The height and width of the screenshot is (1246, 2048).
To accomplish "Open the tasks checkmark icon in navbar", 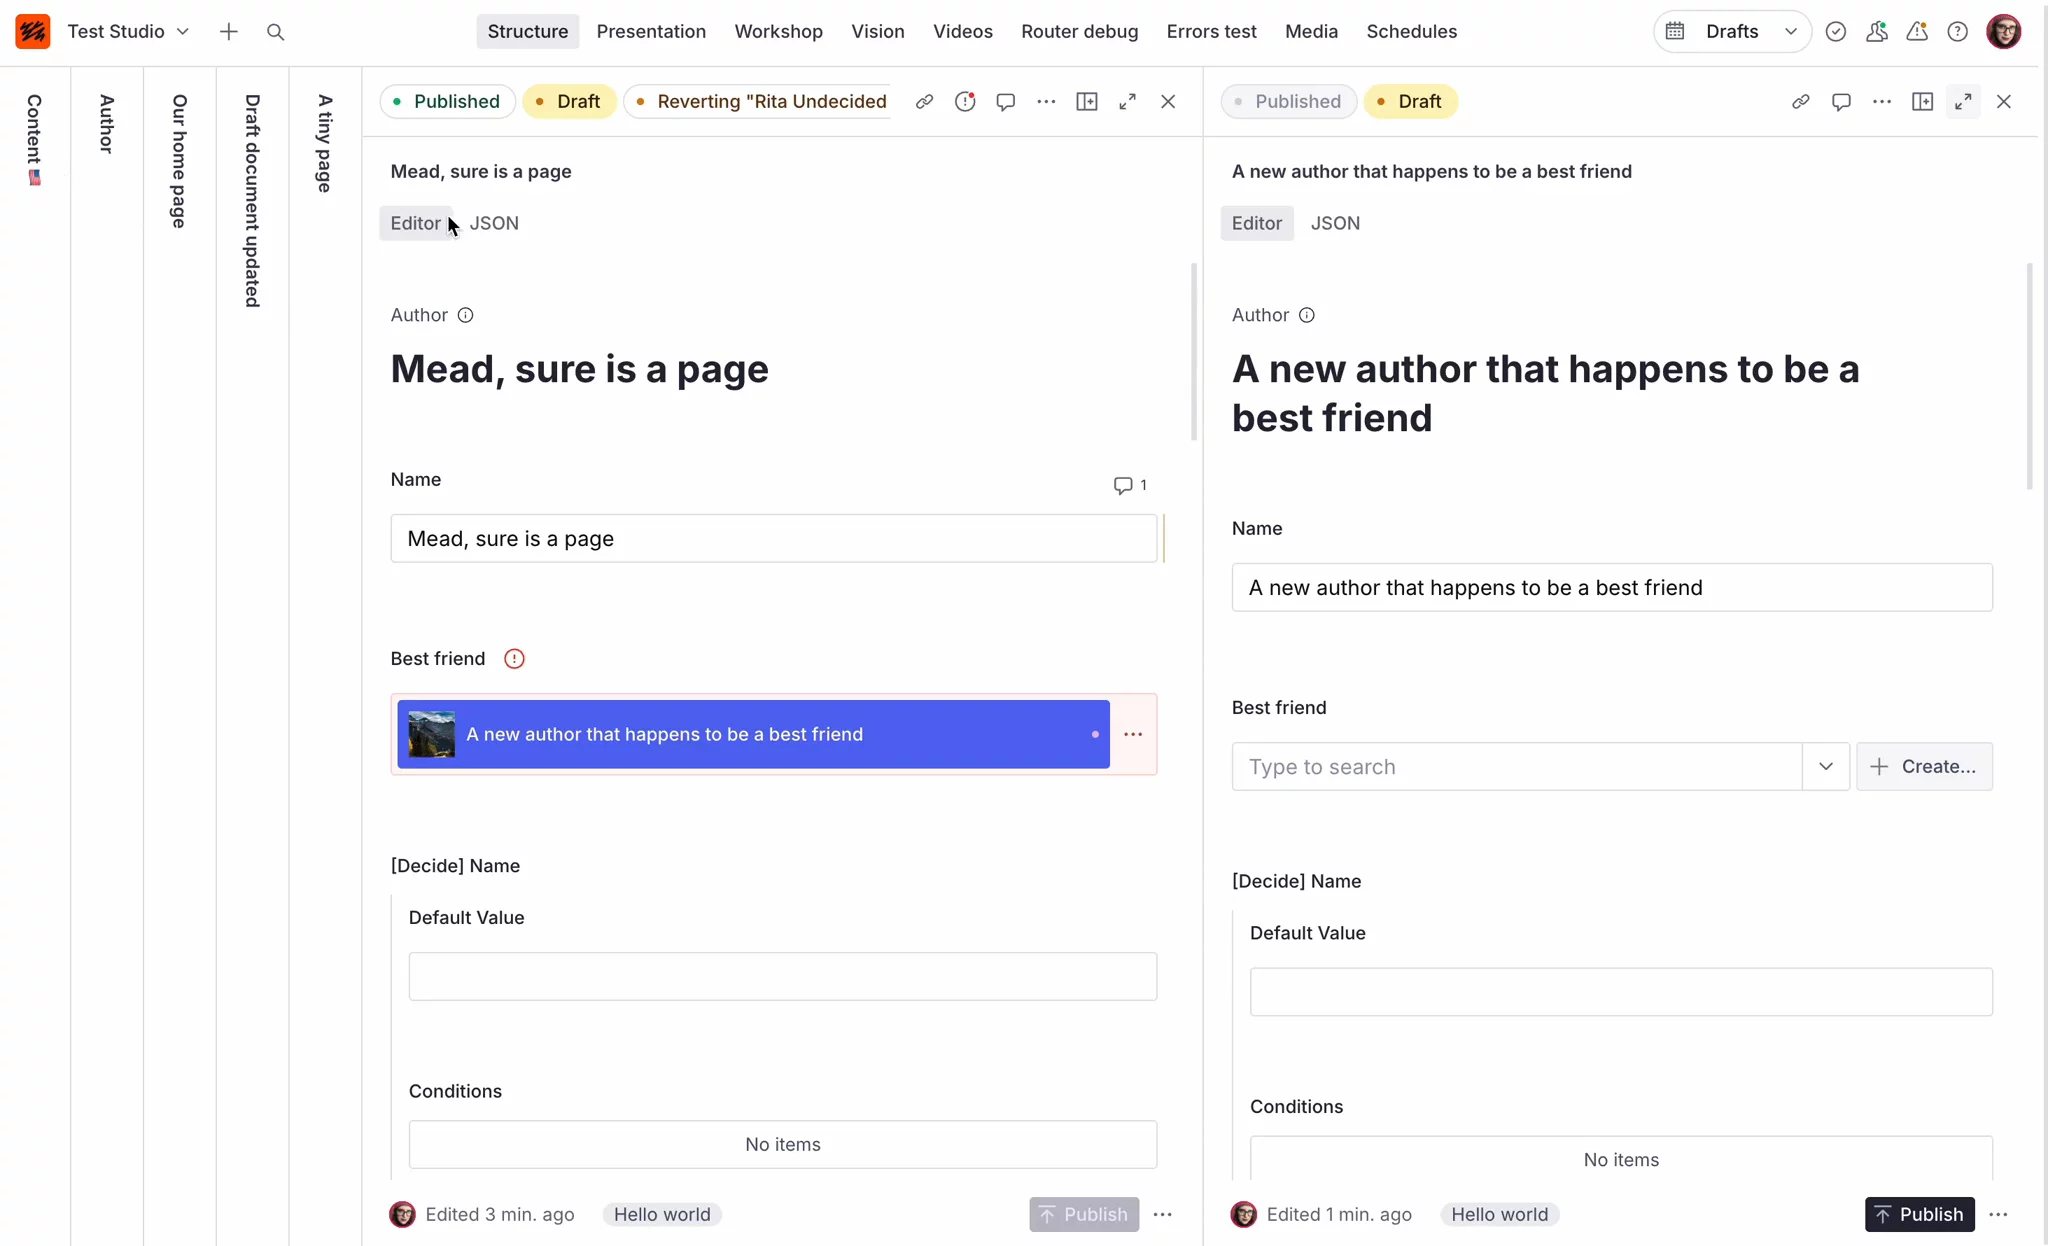I will coord(1836,31).
